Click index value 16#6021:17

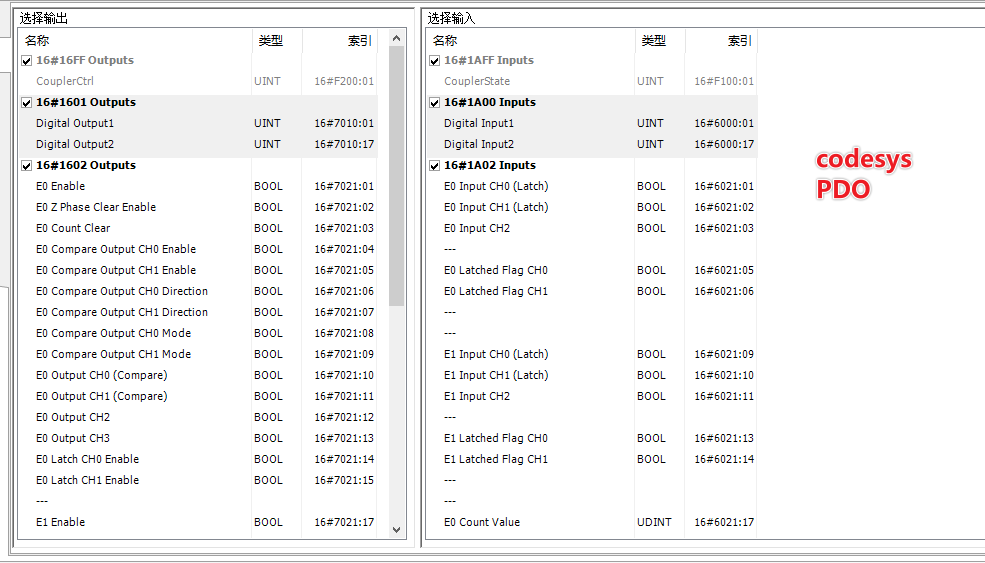(x=724, y=522)
